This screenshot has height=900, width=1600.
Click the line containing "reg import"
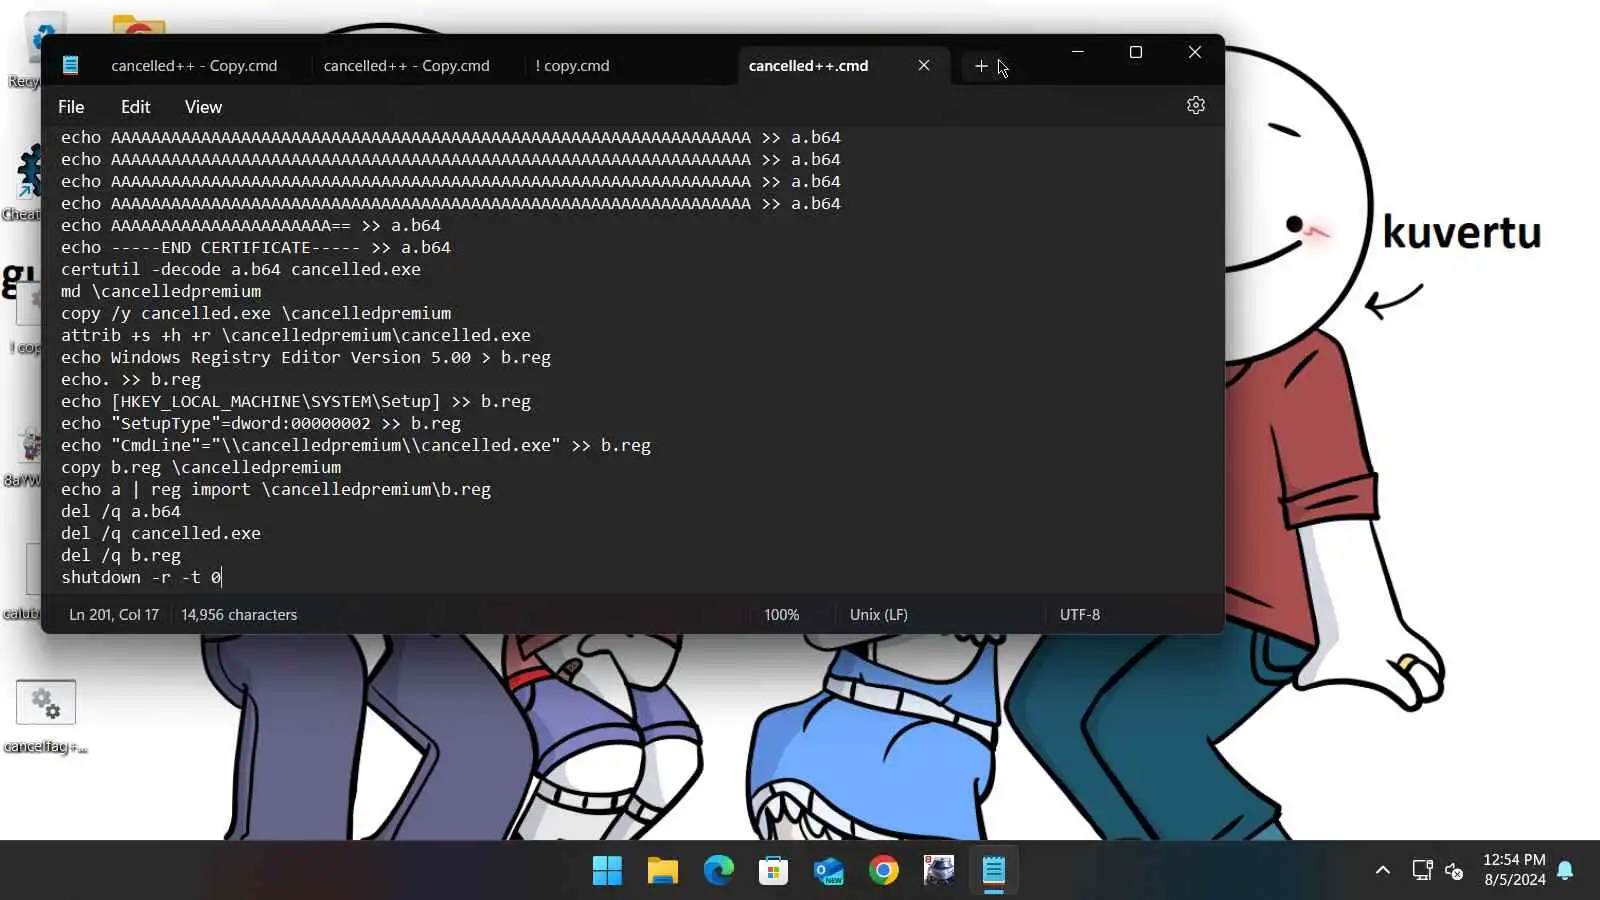click(276, 490)
